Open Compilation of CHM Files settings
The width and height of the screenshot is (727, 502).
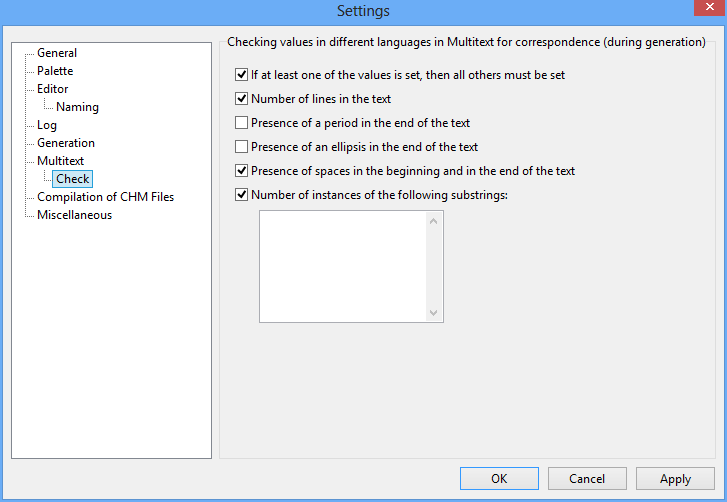[105, 197]
